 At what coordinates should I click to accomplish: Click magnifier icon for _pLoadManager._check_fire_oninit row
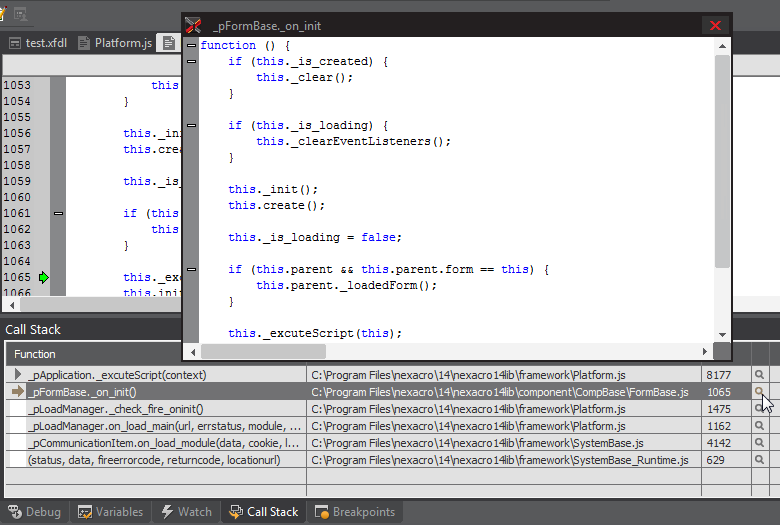tap(760, 409)
